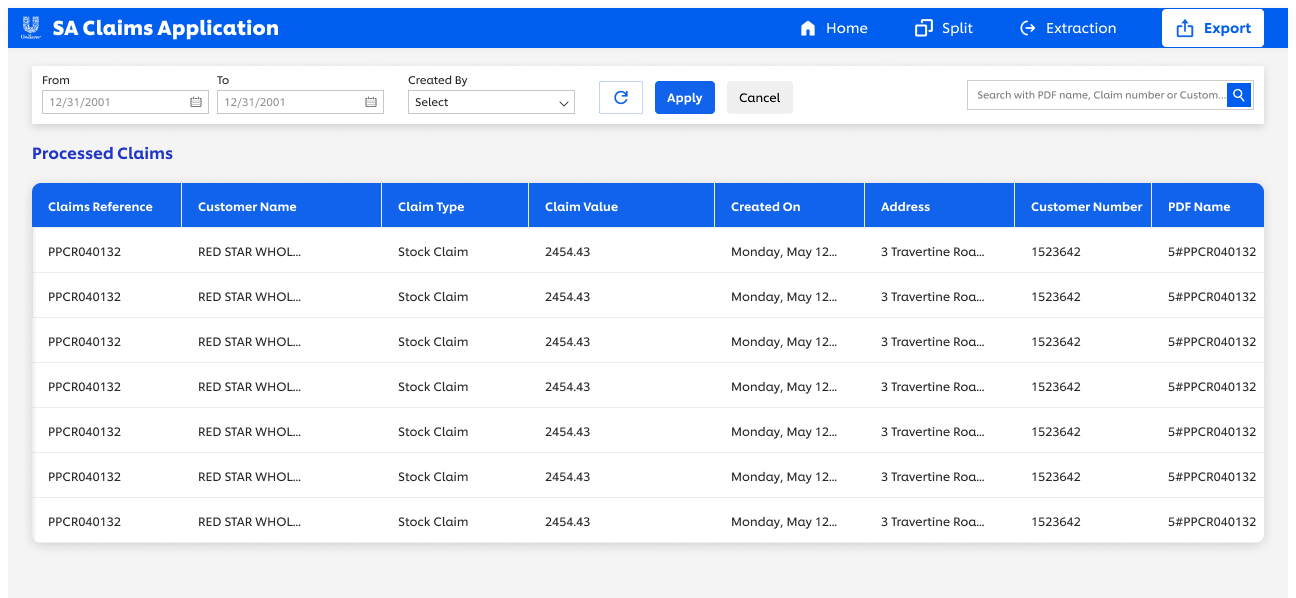Viewport: 1296px width, 598px height.
Task: Click the refresh filters icon button
Action: 620,97
